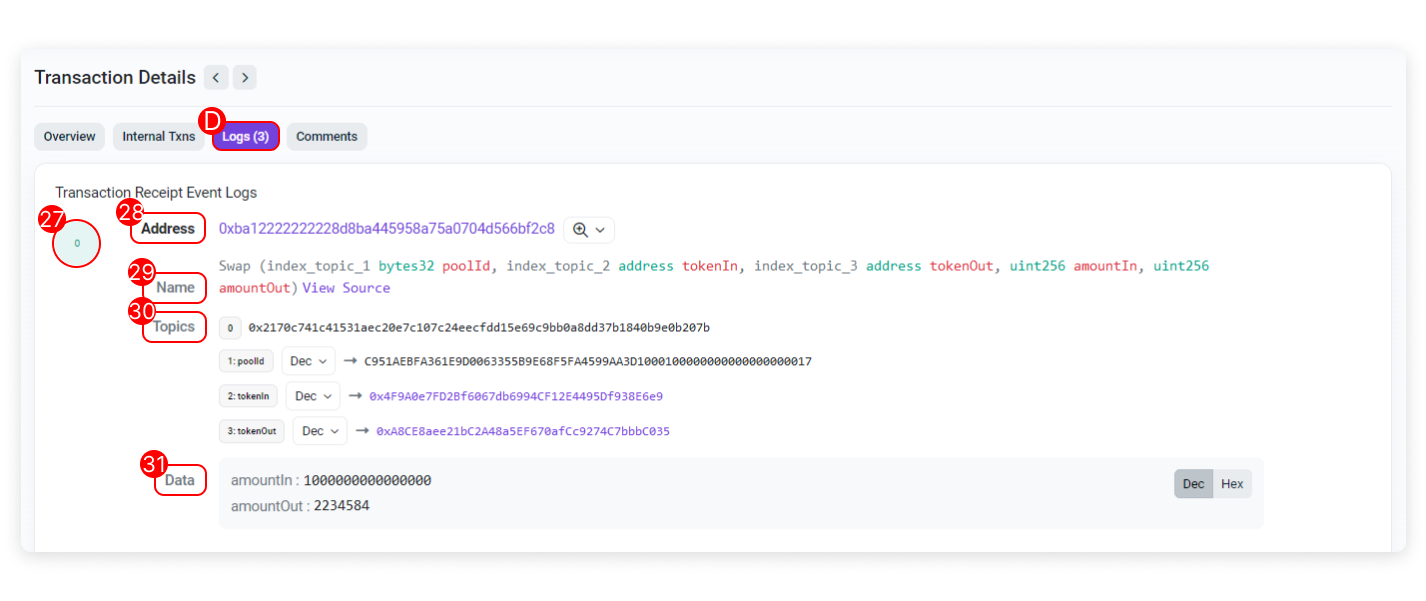Open the Comments tab

[326, 136]
